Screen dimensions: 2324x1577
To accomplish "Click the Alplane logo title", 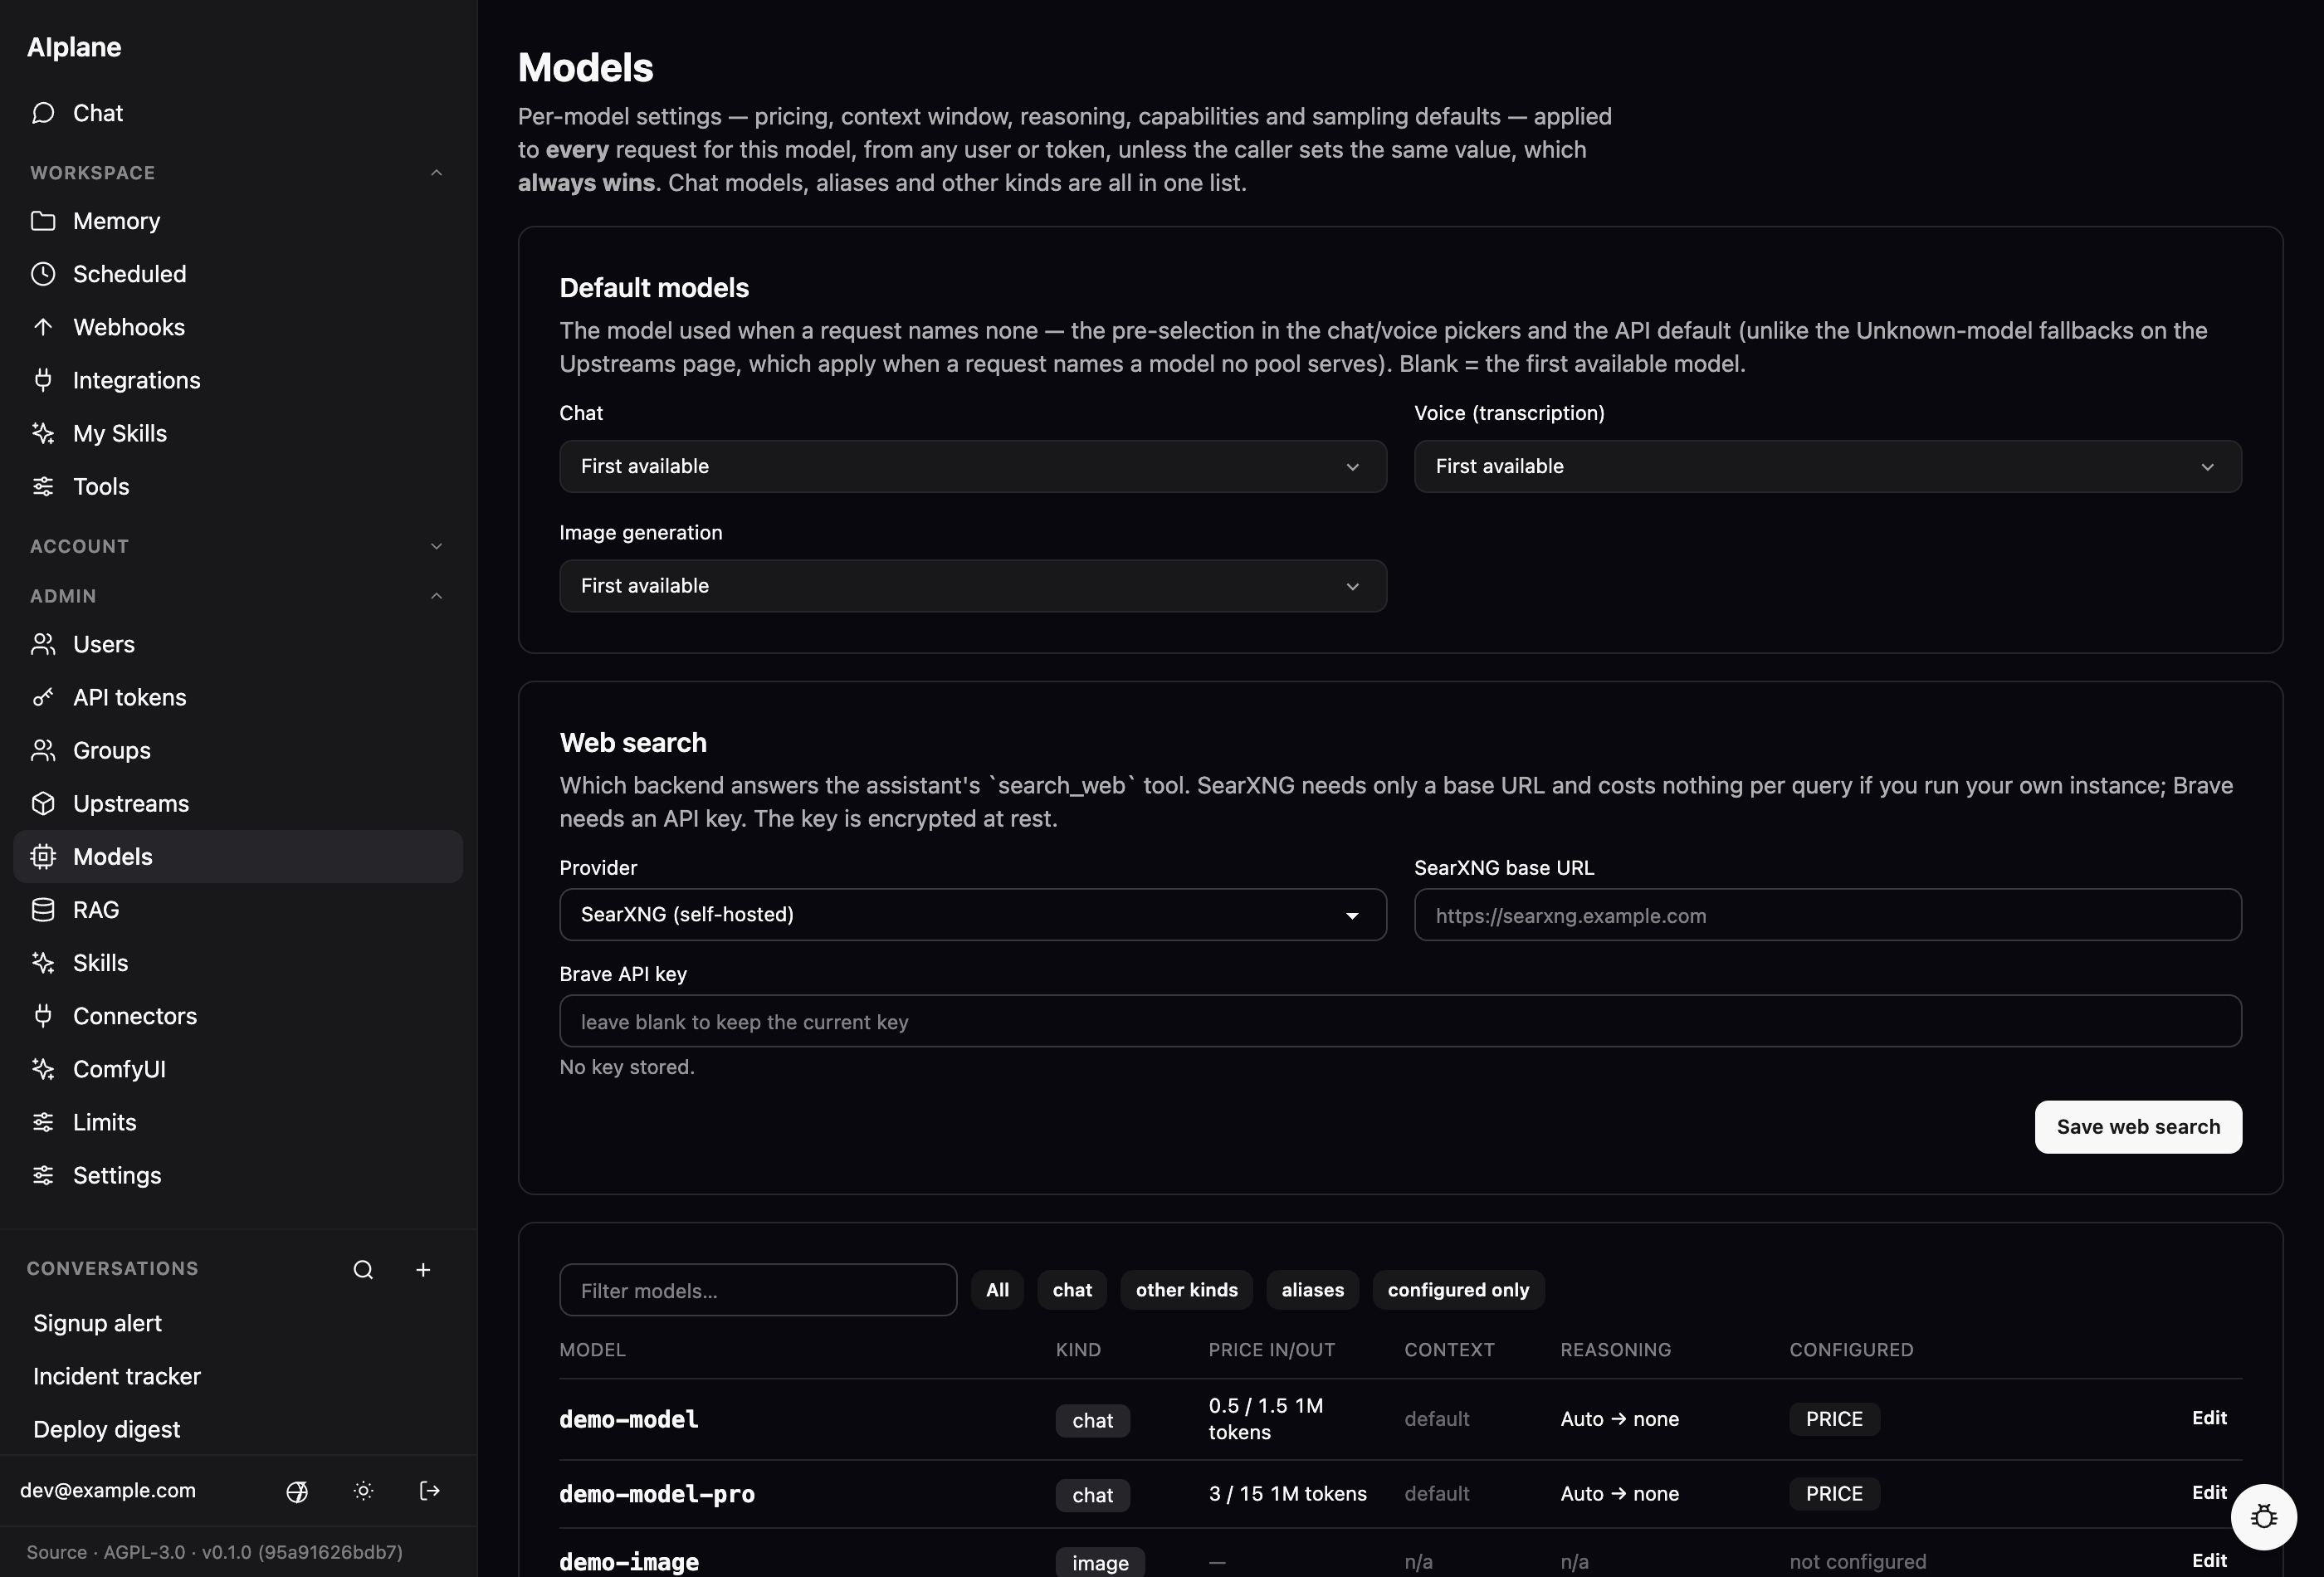I will (74, 47).
